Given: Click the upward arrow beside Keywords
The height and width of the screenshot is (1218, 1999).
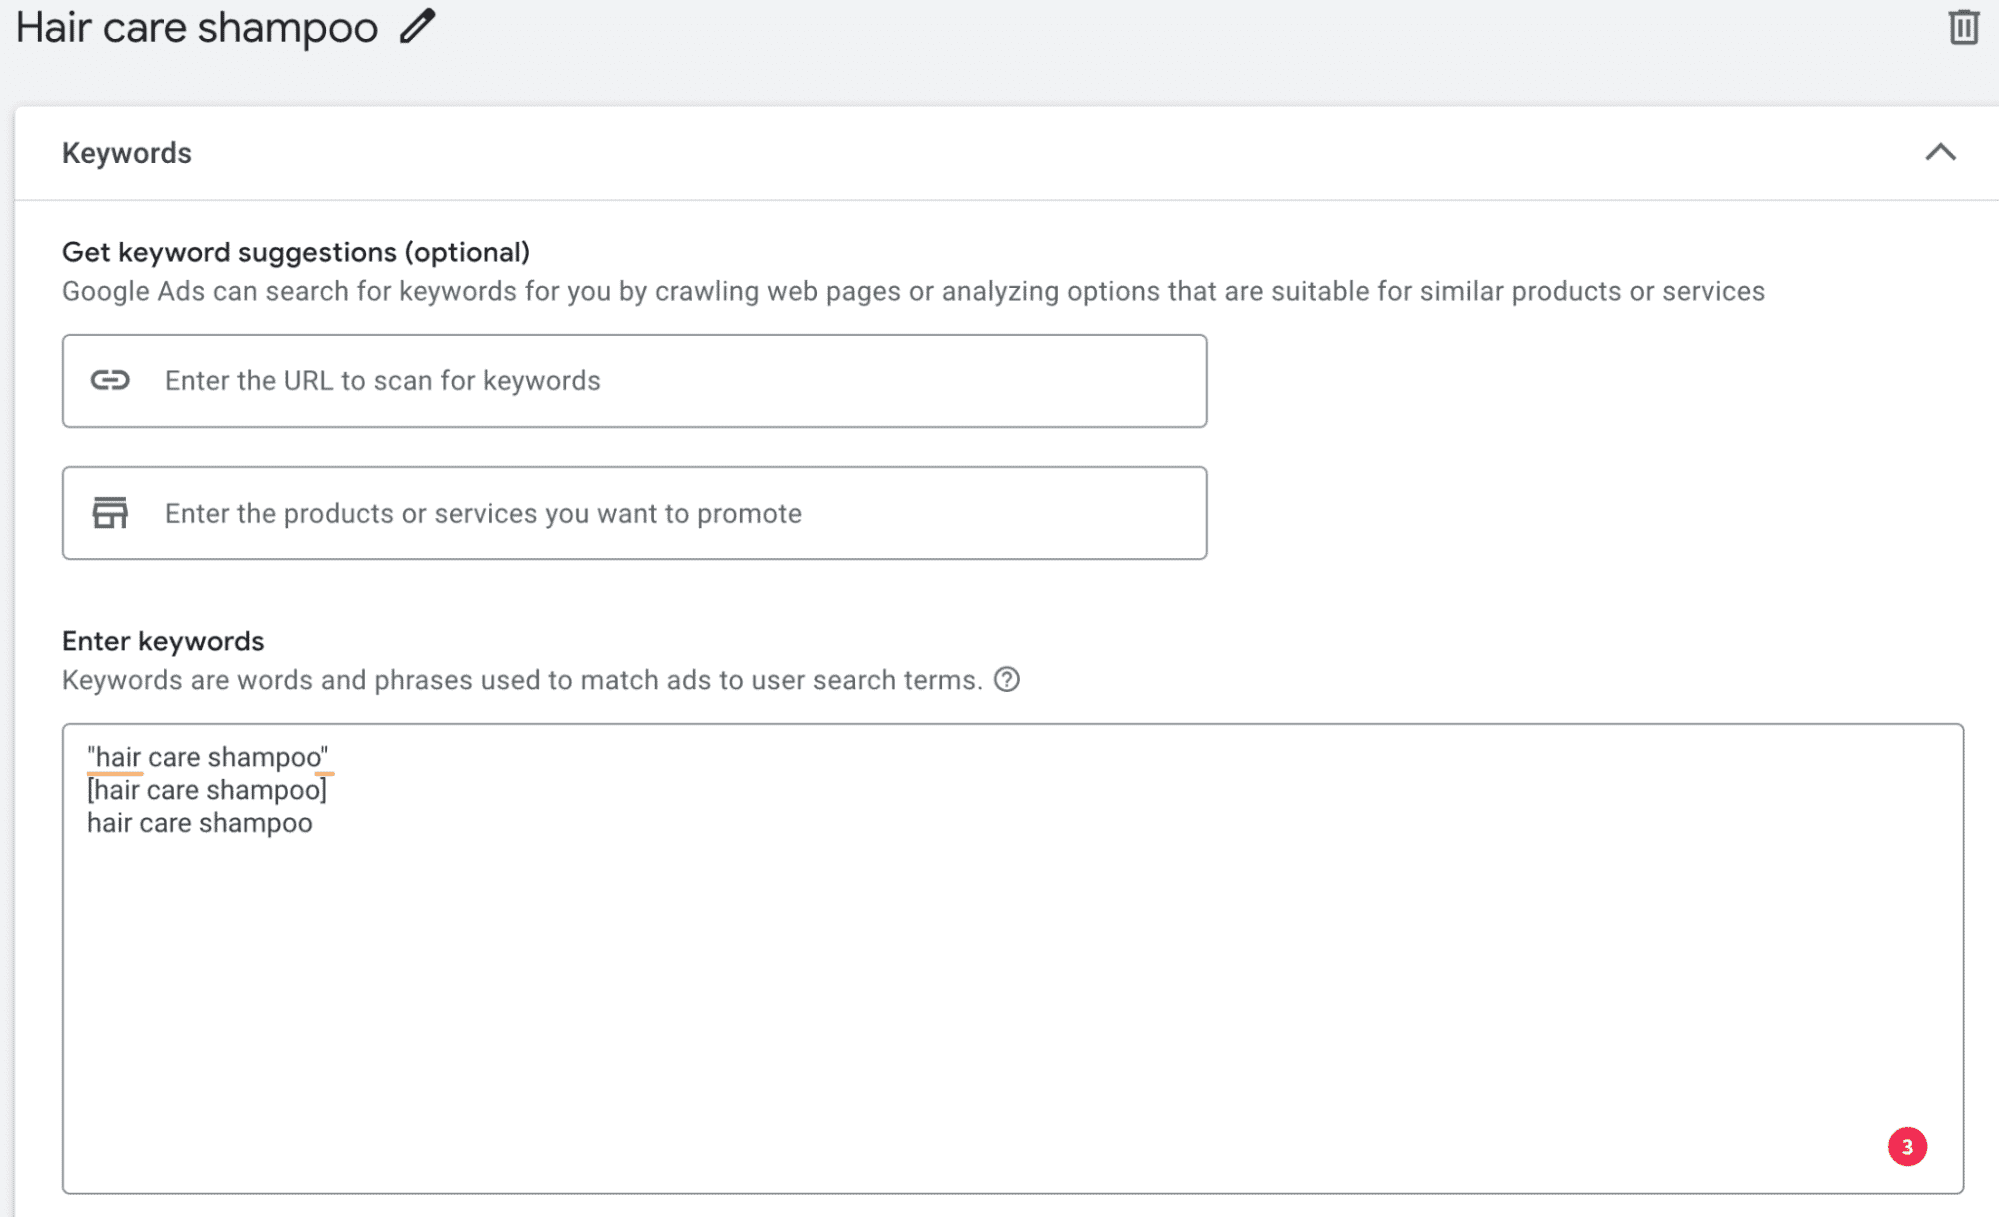Looking at the screenshot, I should pos(1942,153).
